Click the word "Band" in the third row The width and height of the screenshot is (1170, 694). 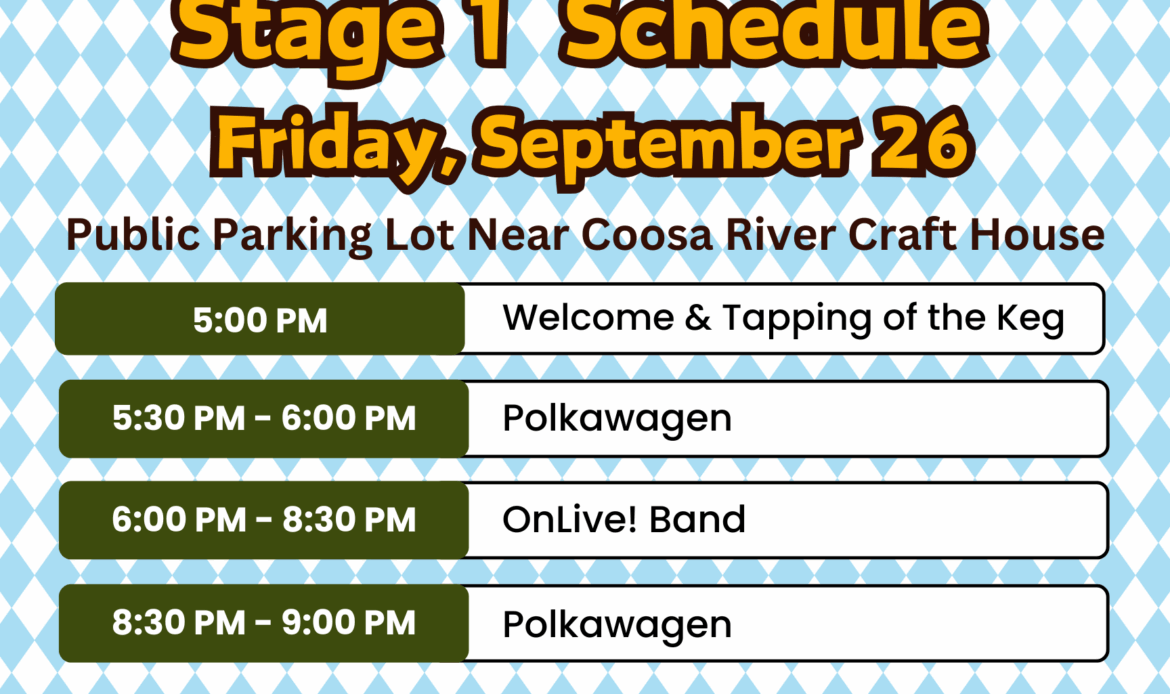click(x=709, y=520)
